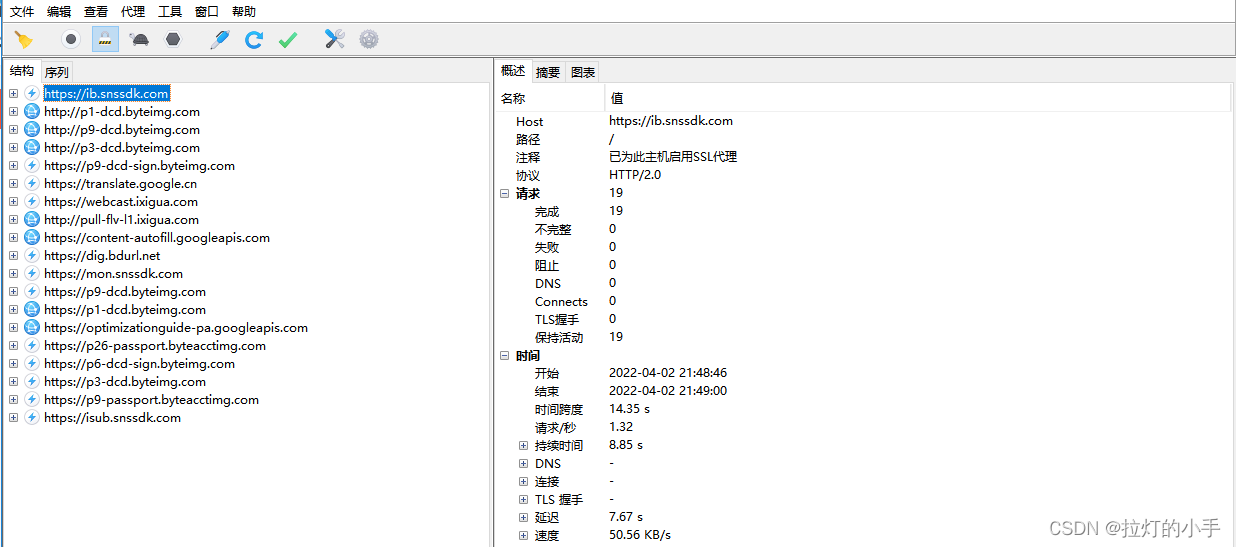The height and width of the screenshot is (547, 1236).
Task: Toggle breakpoints with the hexagon icon
Action: point(173,39)
